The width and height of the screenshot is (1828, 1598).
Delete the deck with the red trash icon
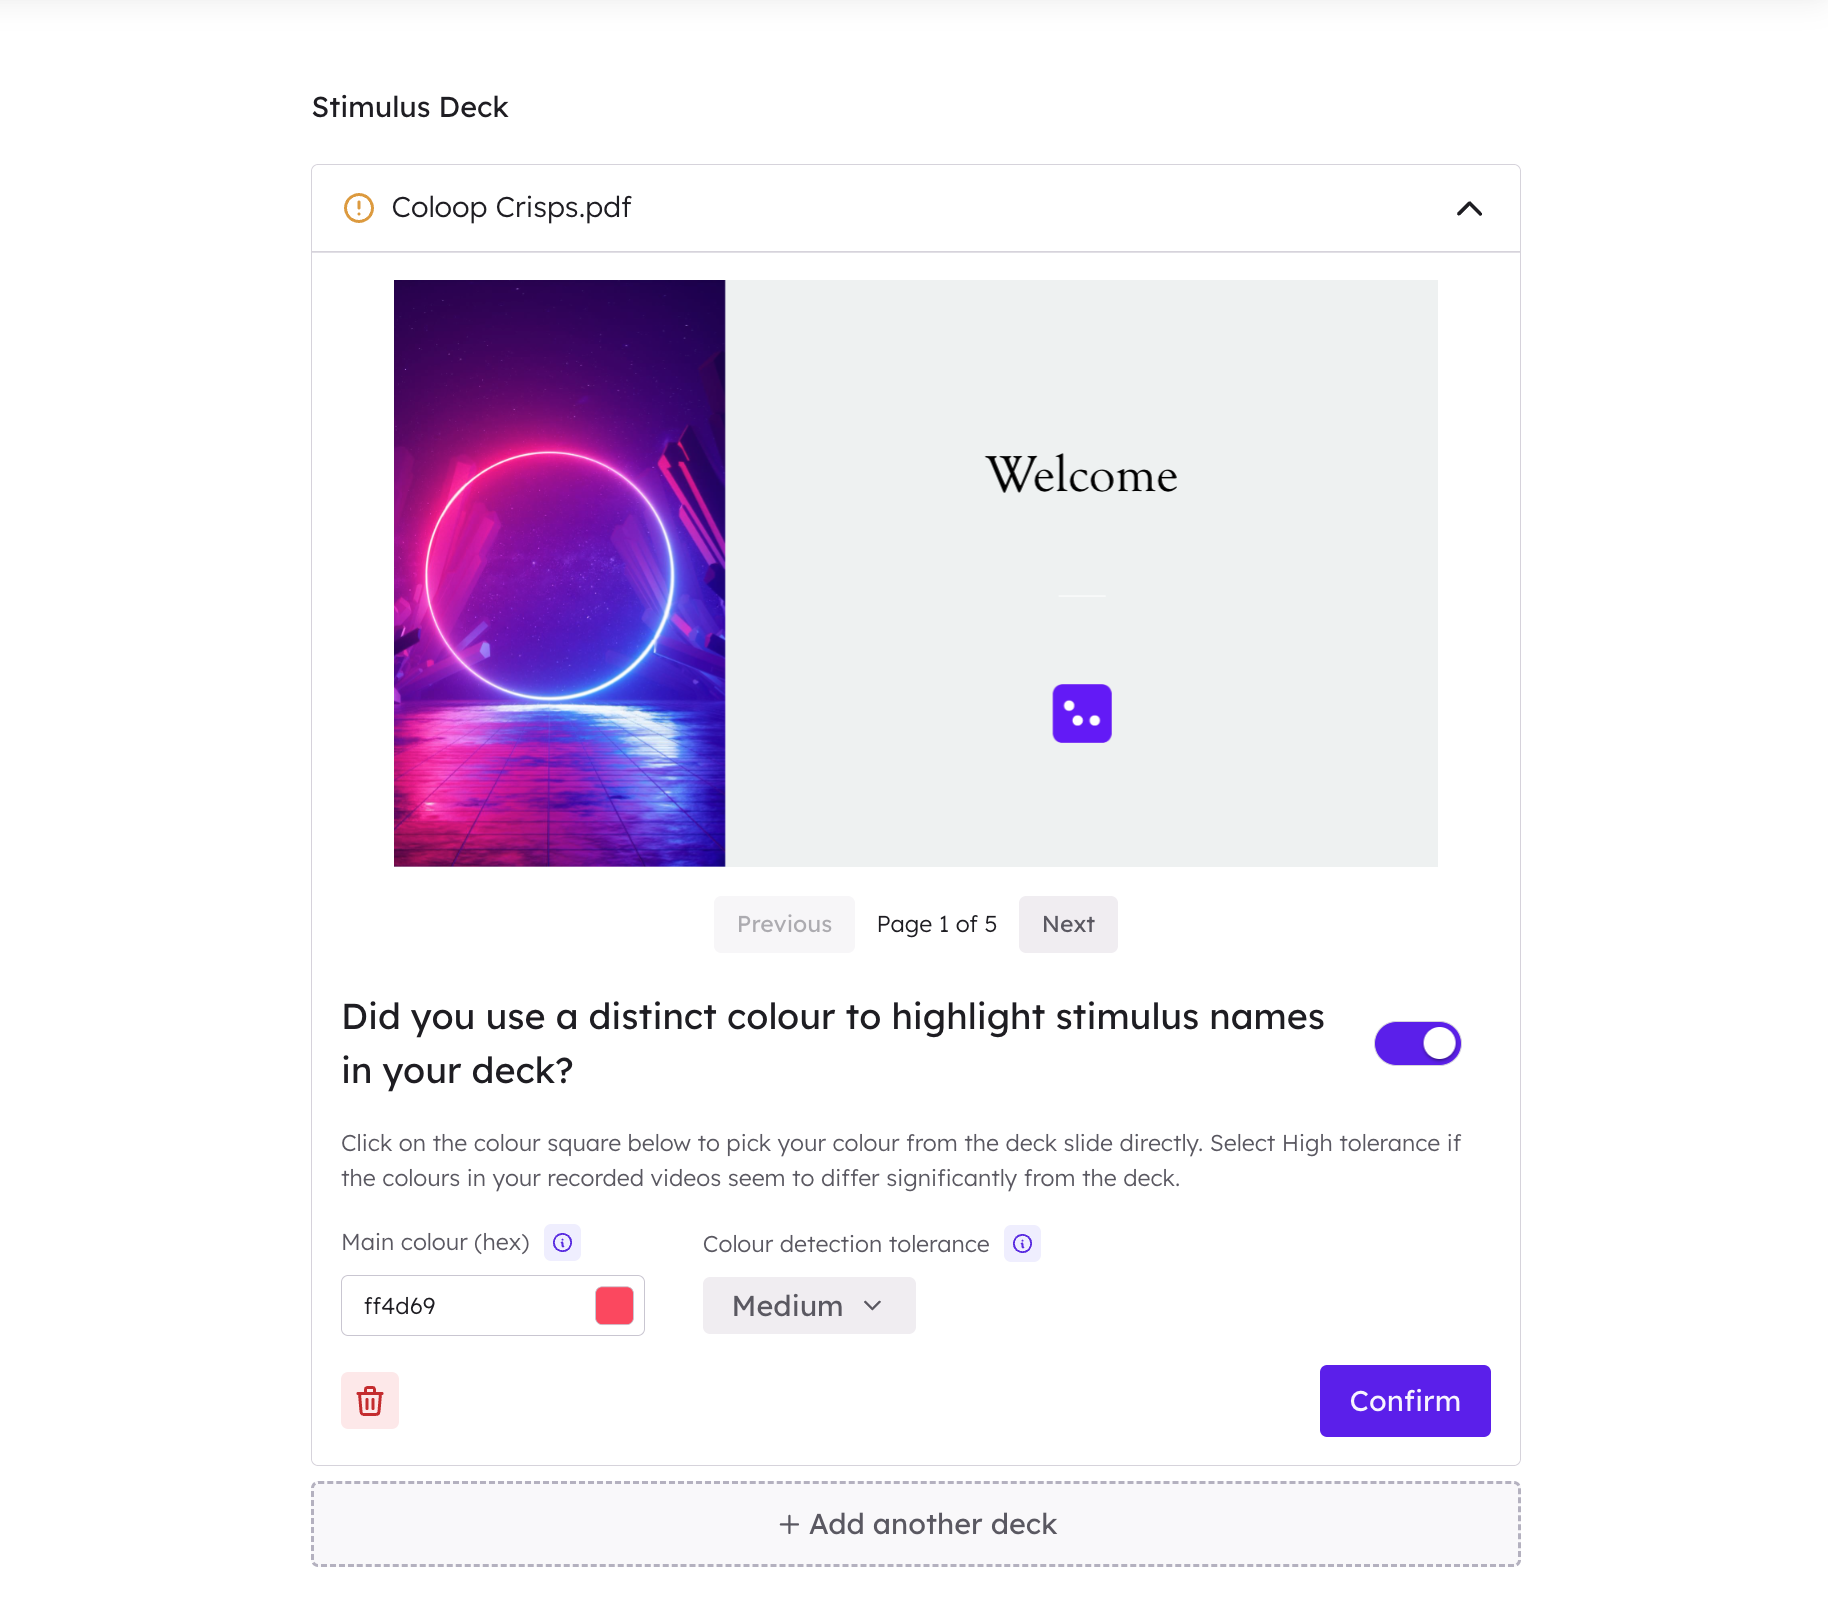point(370,1400)
